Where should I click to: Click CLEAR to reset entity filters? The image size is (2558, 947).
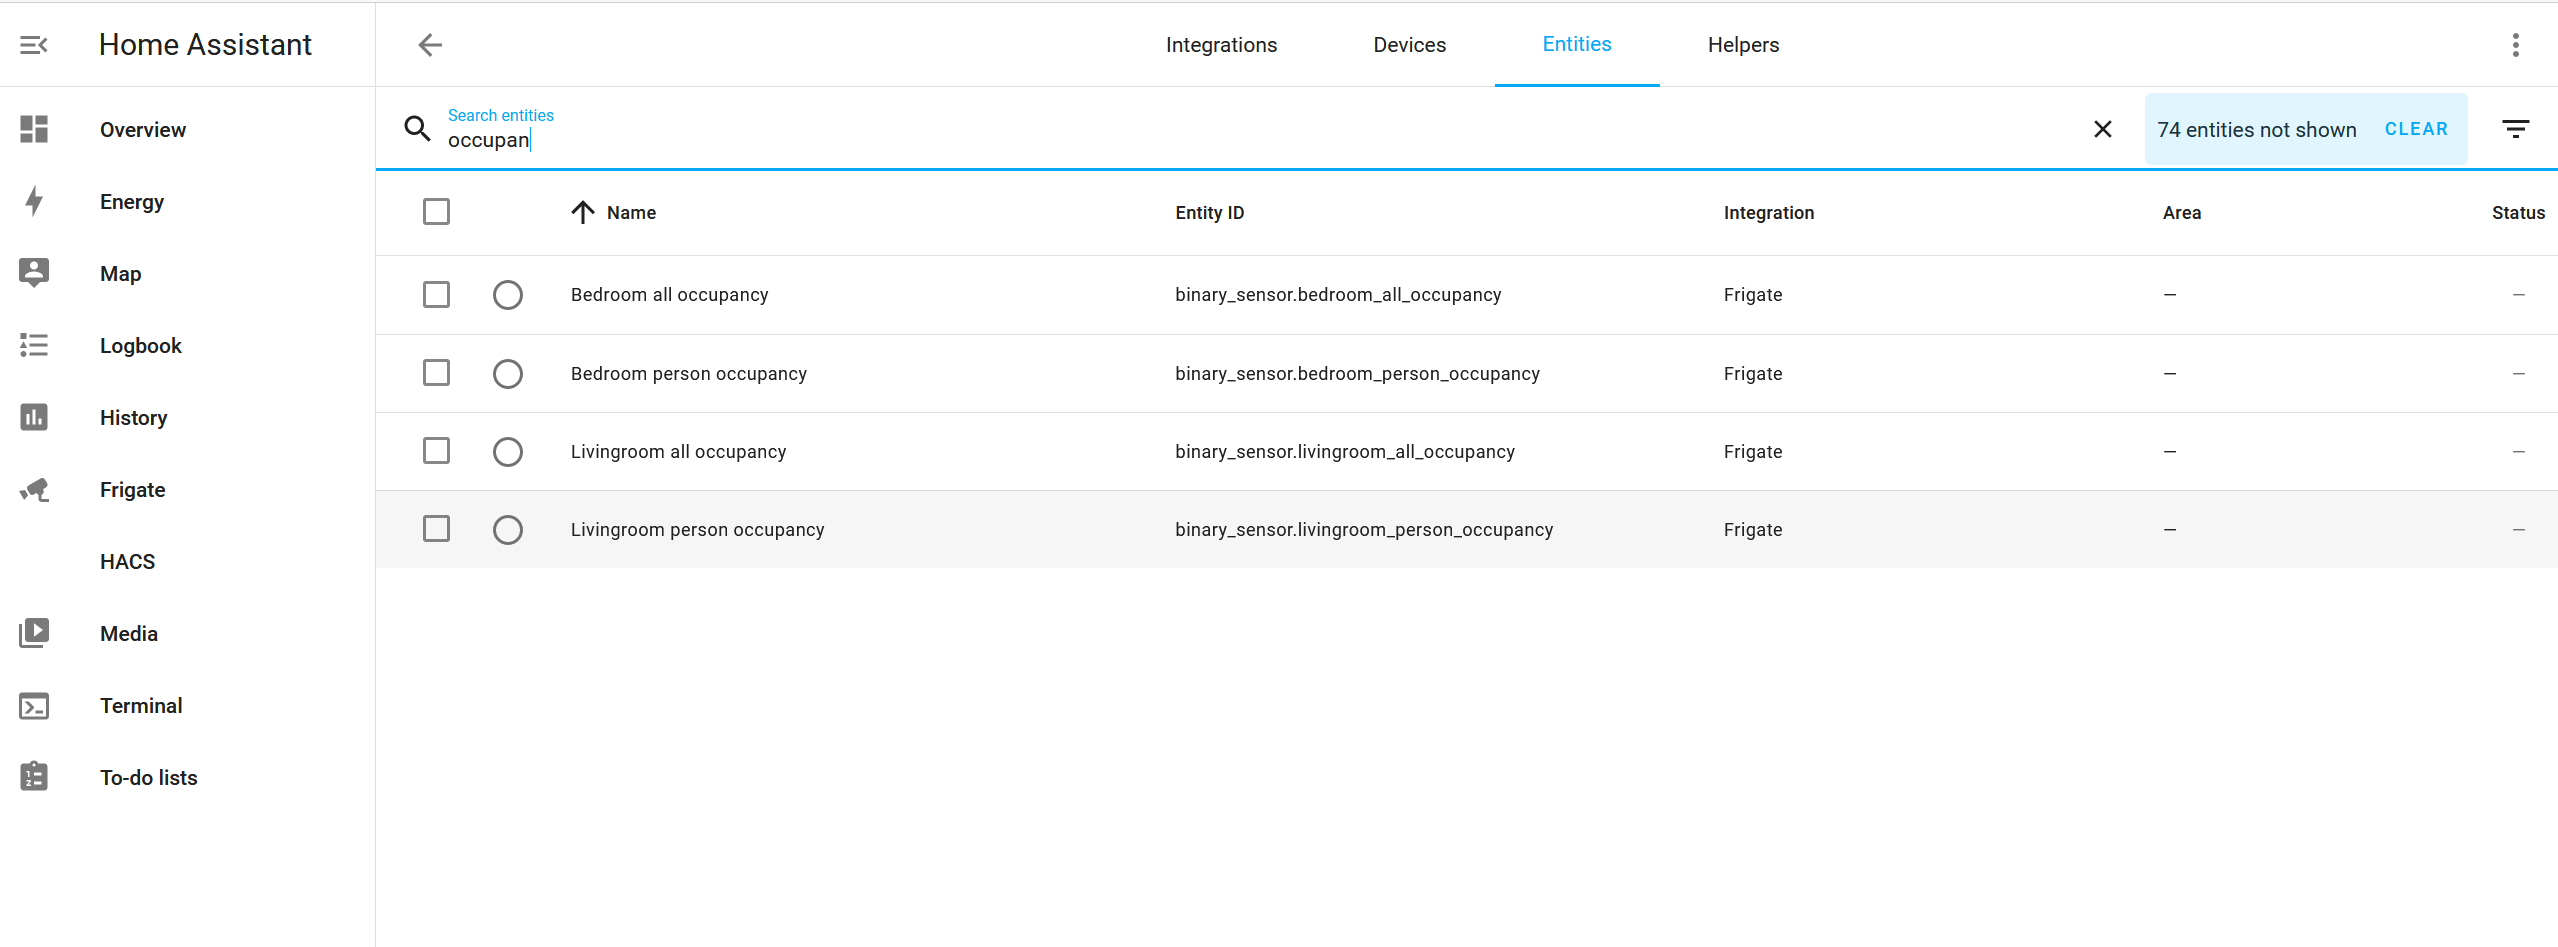[2416, 129]
